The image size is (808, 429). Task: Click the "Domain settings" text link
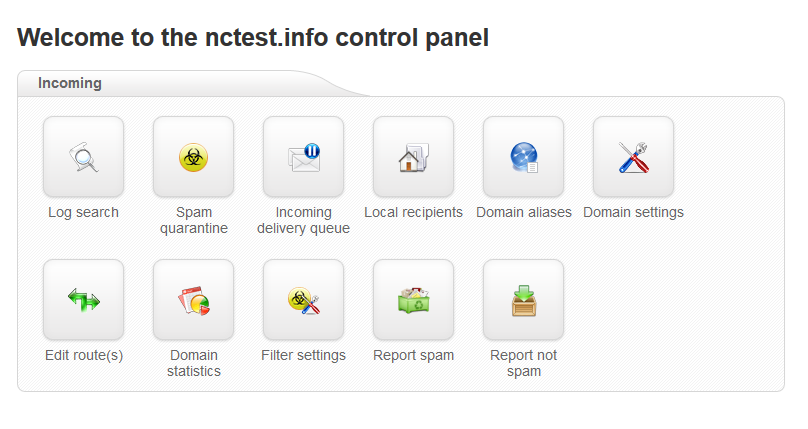[x=633, y=212]
